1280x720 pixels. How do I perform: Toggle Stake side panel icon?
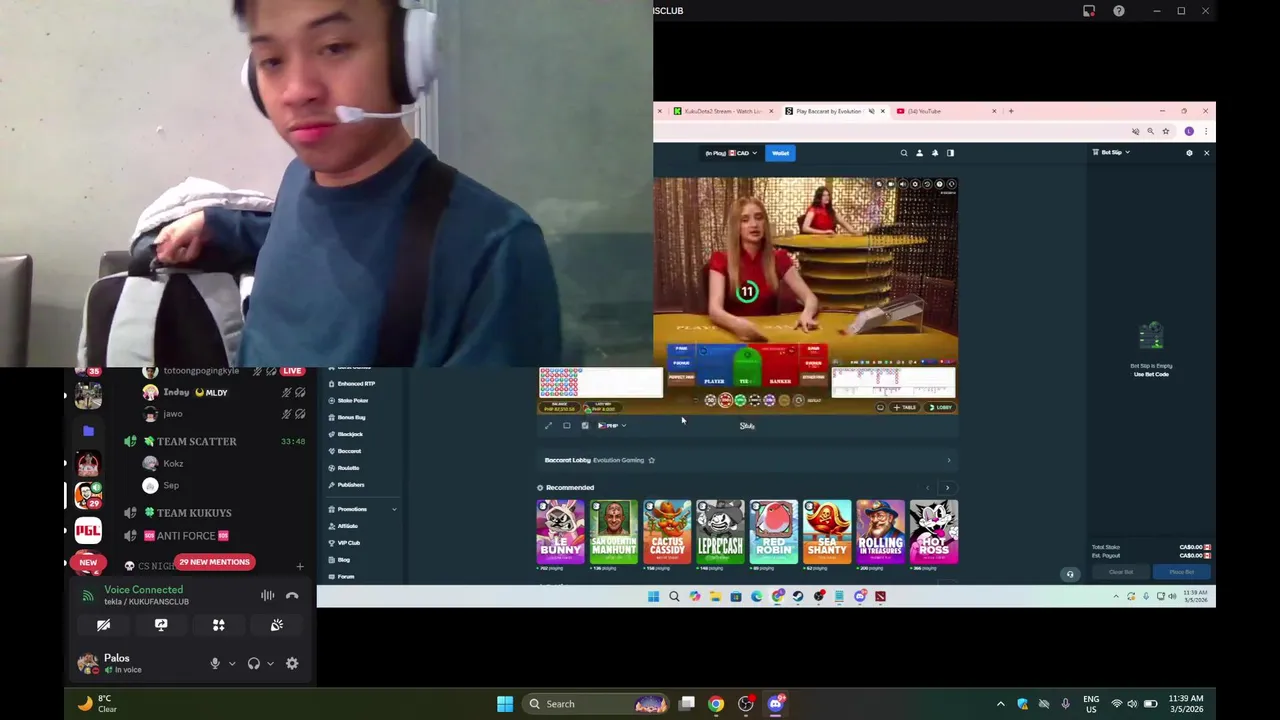(x=950, y=153)
